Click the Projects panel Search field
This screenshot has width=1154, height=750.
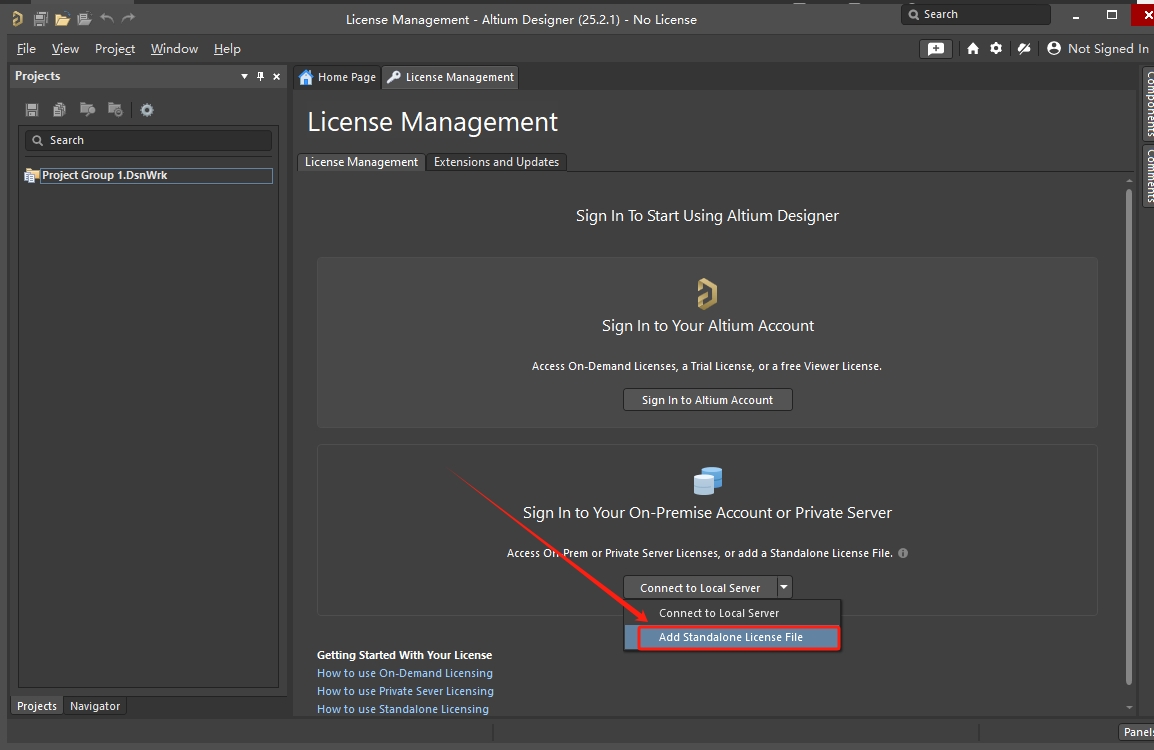coord(148,141)
